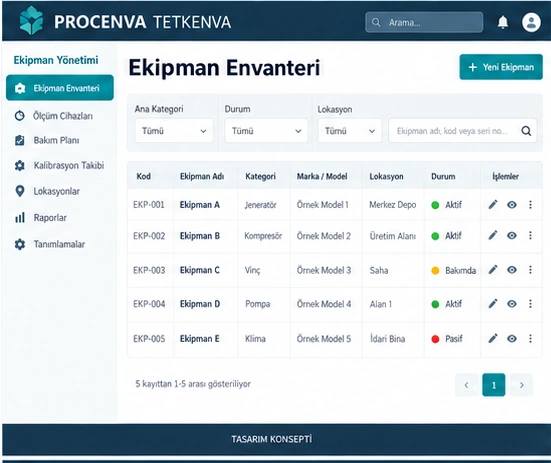Screen dimensions: 551x463
Task: Edit EKP-003 with the pencil icon
Action: coord(493,270)
